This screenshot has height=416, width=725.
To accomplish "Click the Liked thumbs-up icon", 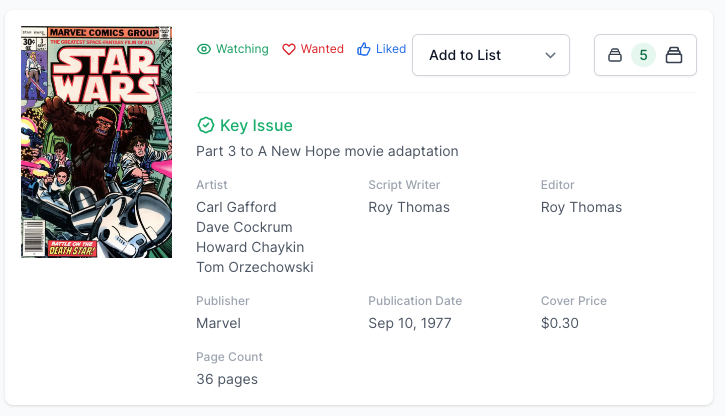I will click(364, 49).
